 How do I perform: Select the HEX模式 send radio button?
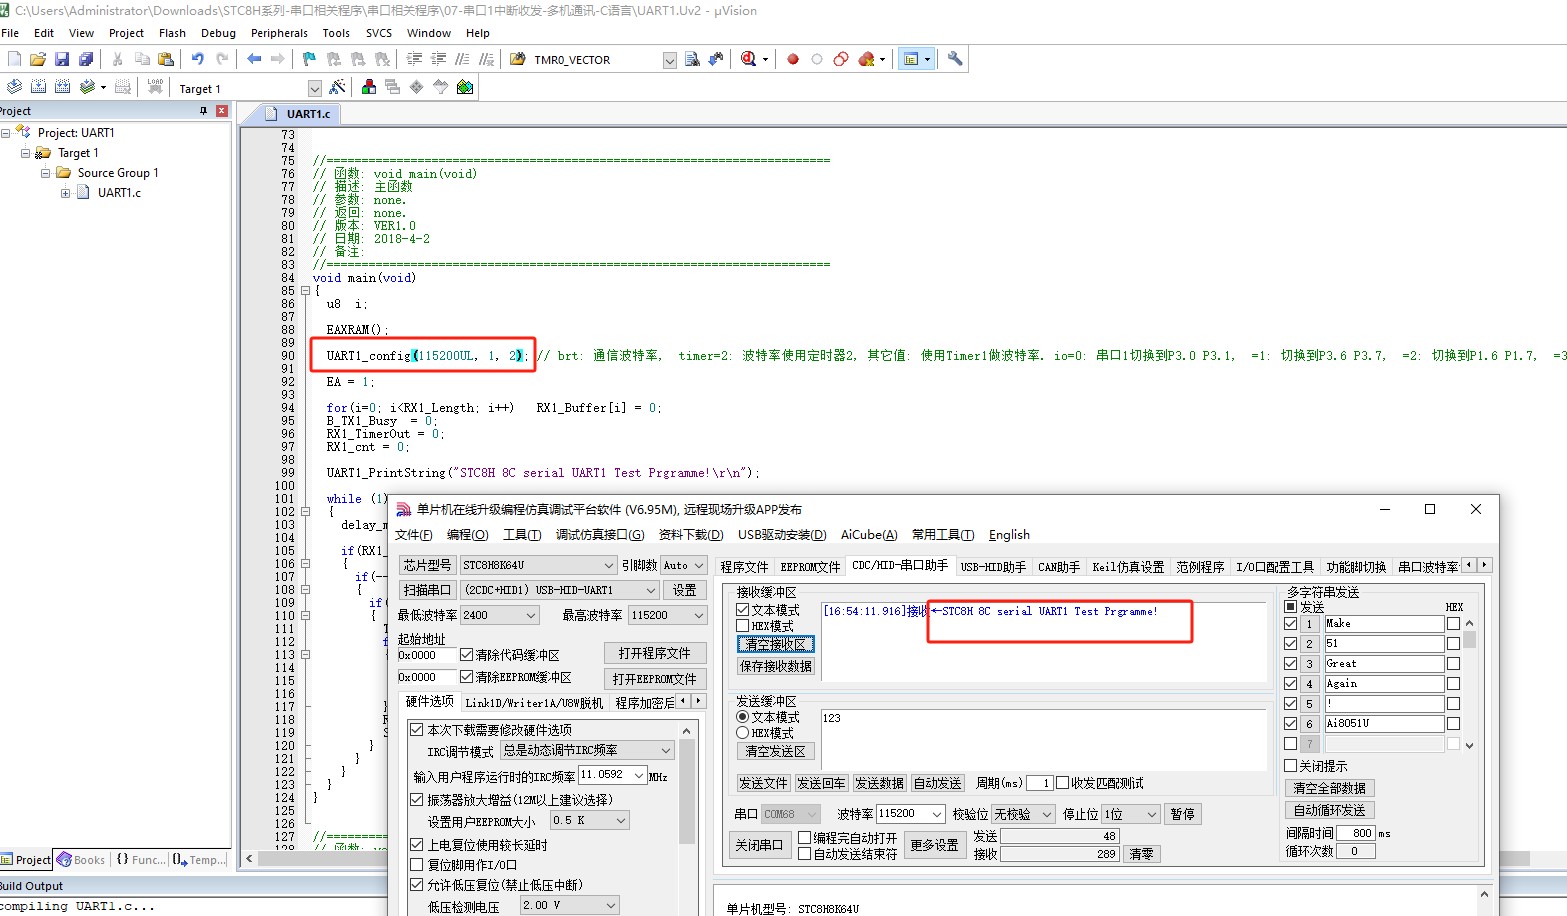coord(743,733)
